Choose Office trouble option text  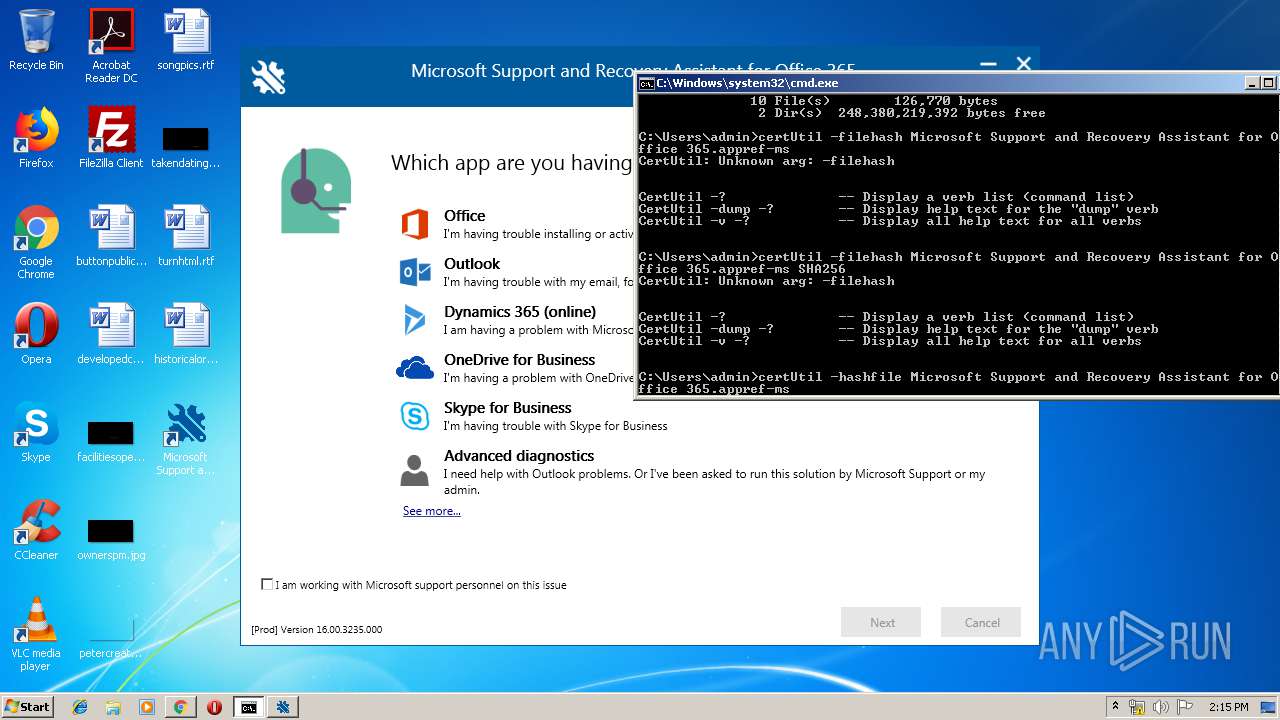[x=538, y=234]
